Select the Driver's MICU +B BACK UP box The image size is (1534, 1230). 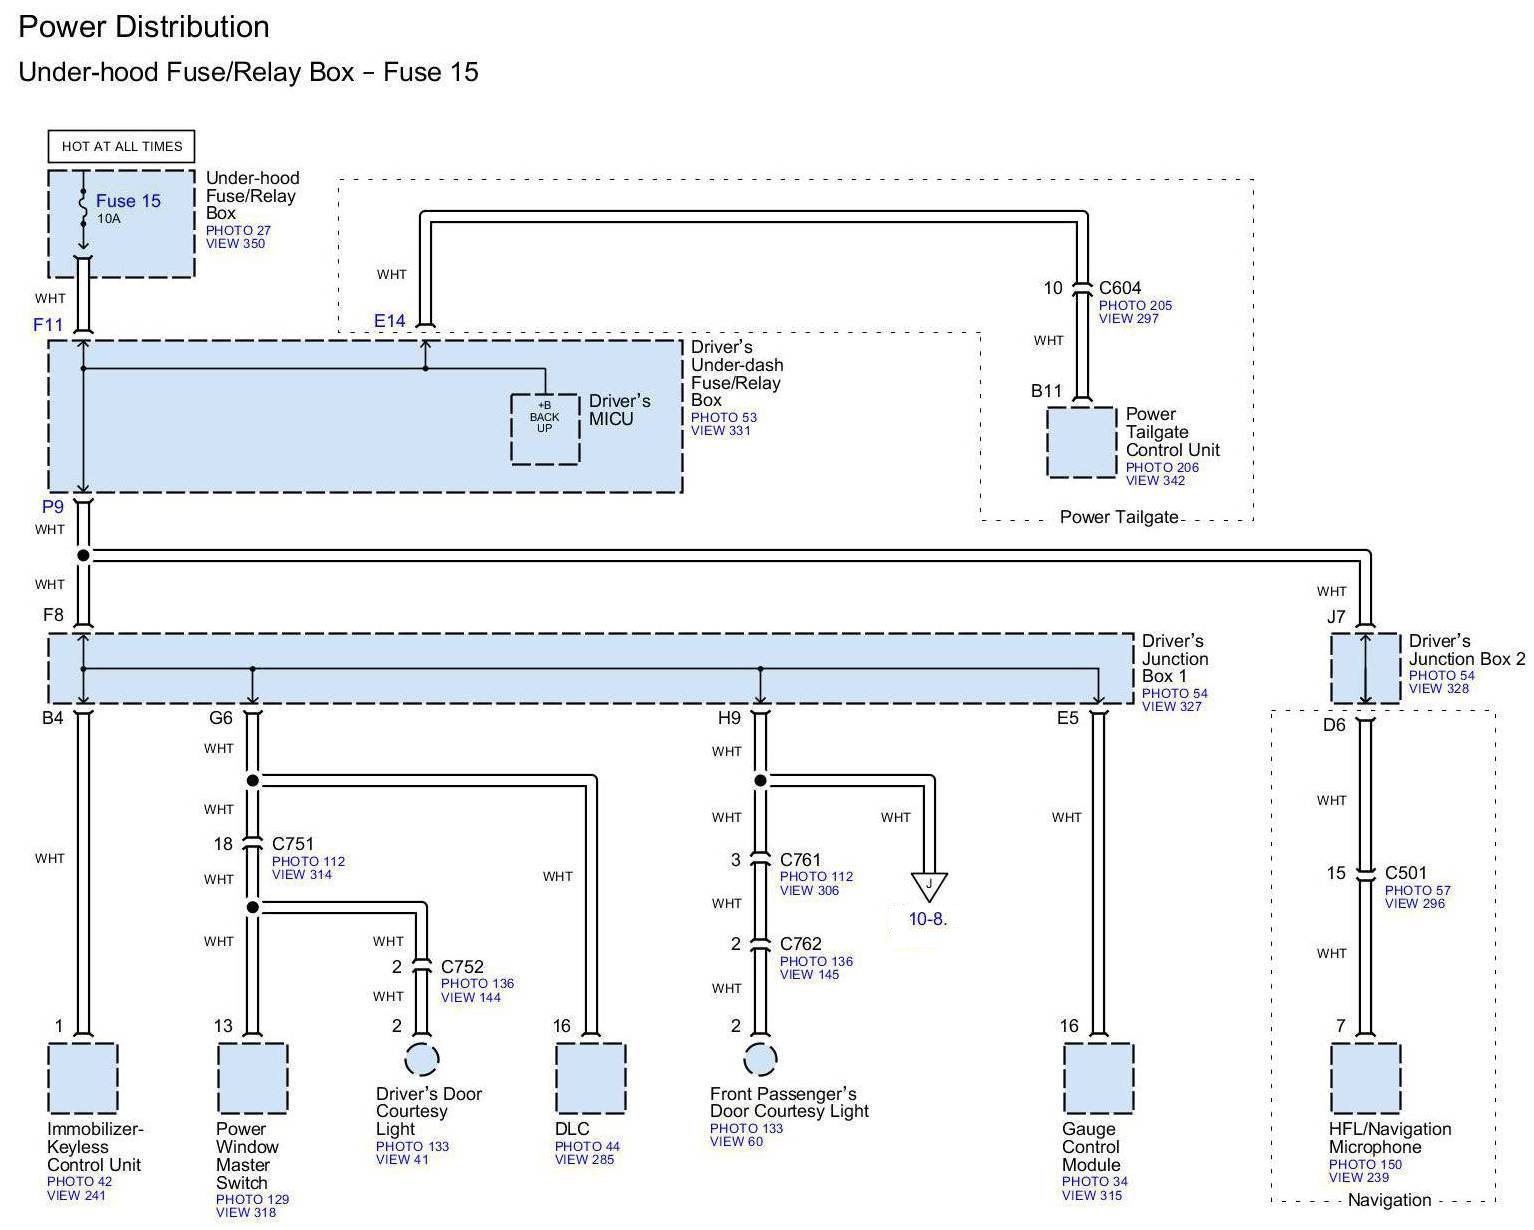tap(545, 429)
